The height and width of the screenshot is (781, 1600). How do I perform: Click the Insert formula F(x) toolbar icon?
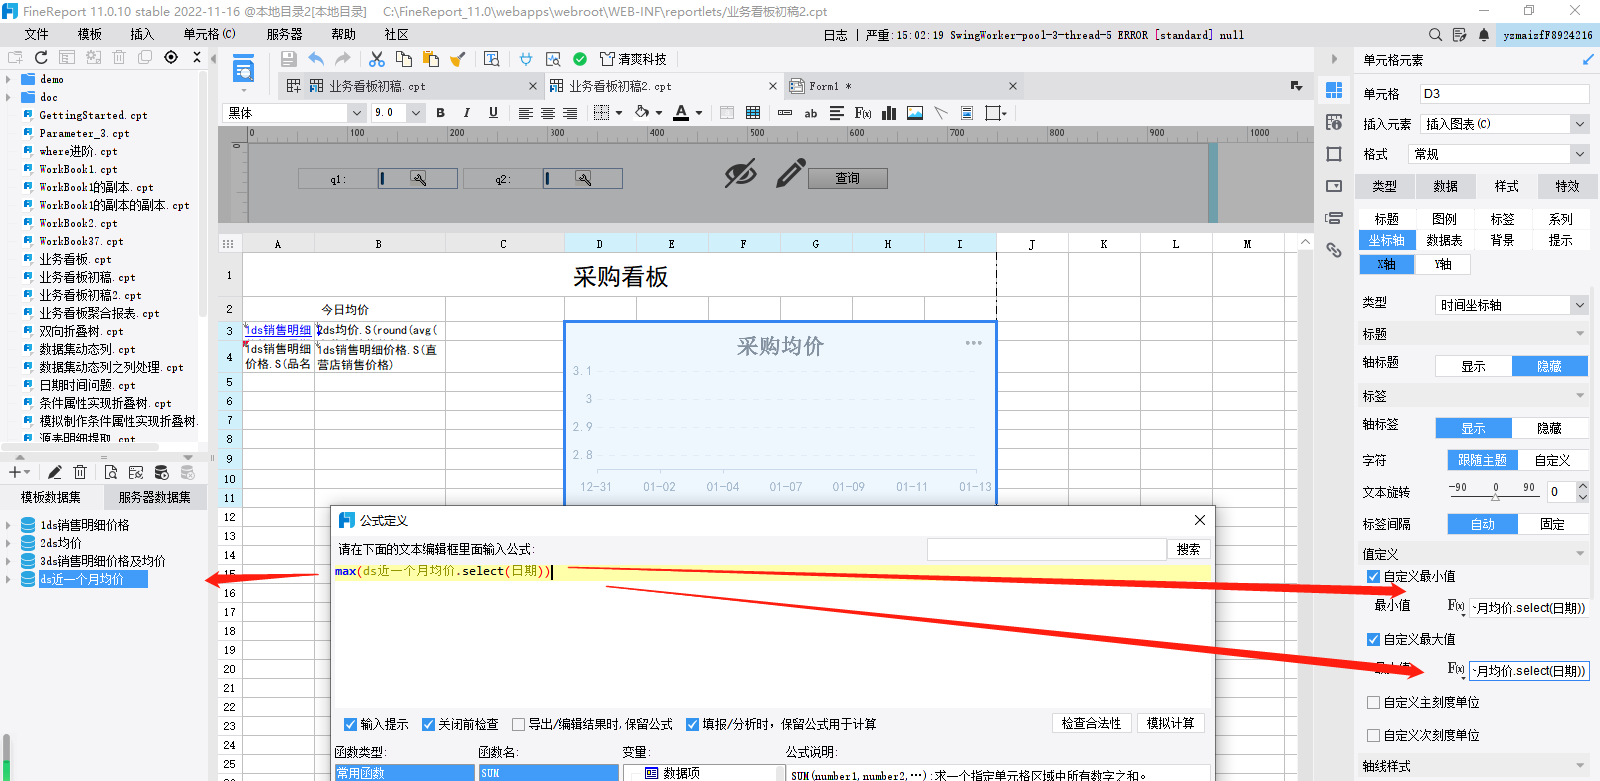[863, 113]
